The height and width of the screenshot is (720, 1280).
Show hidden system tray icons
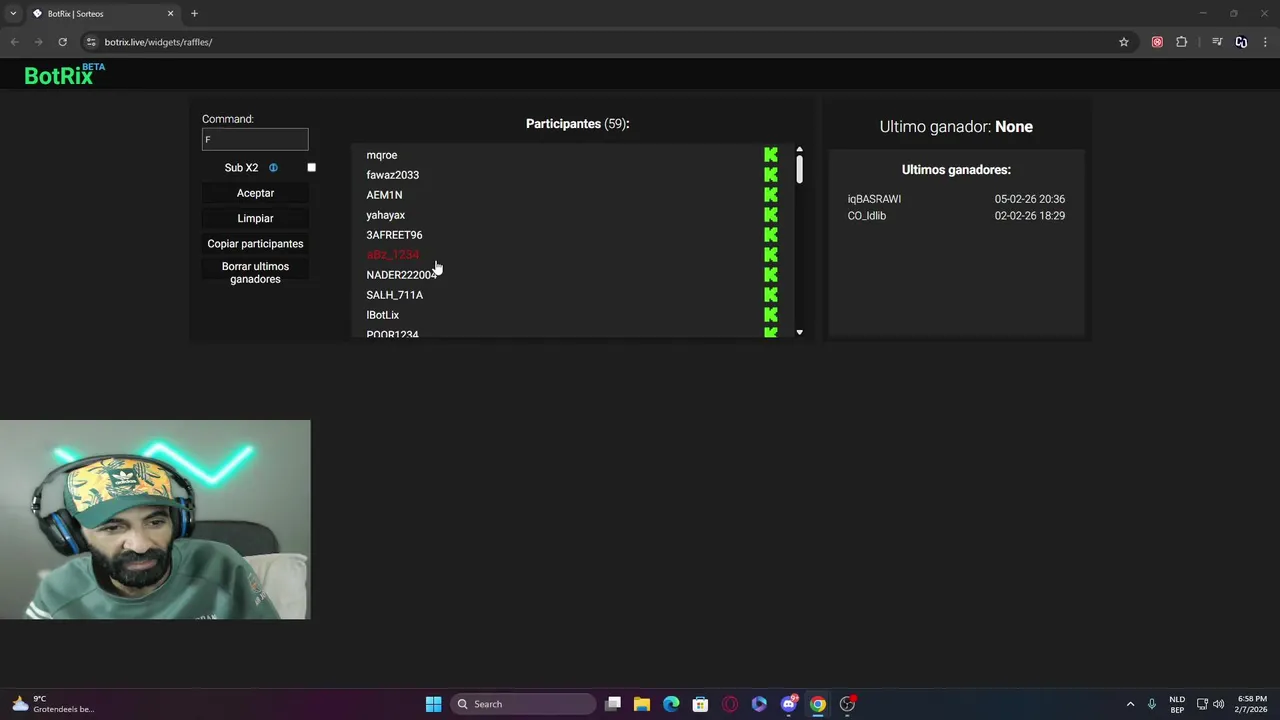(x=1130, y=704)
